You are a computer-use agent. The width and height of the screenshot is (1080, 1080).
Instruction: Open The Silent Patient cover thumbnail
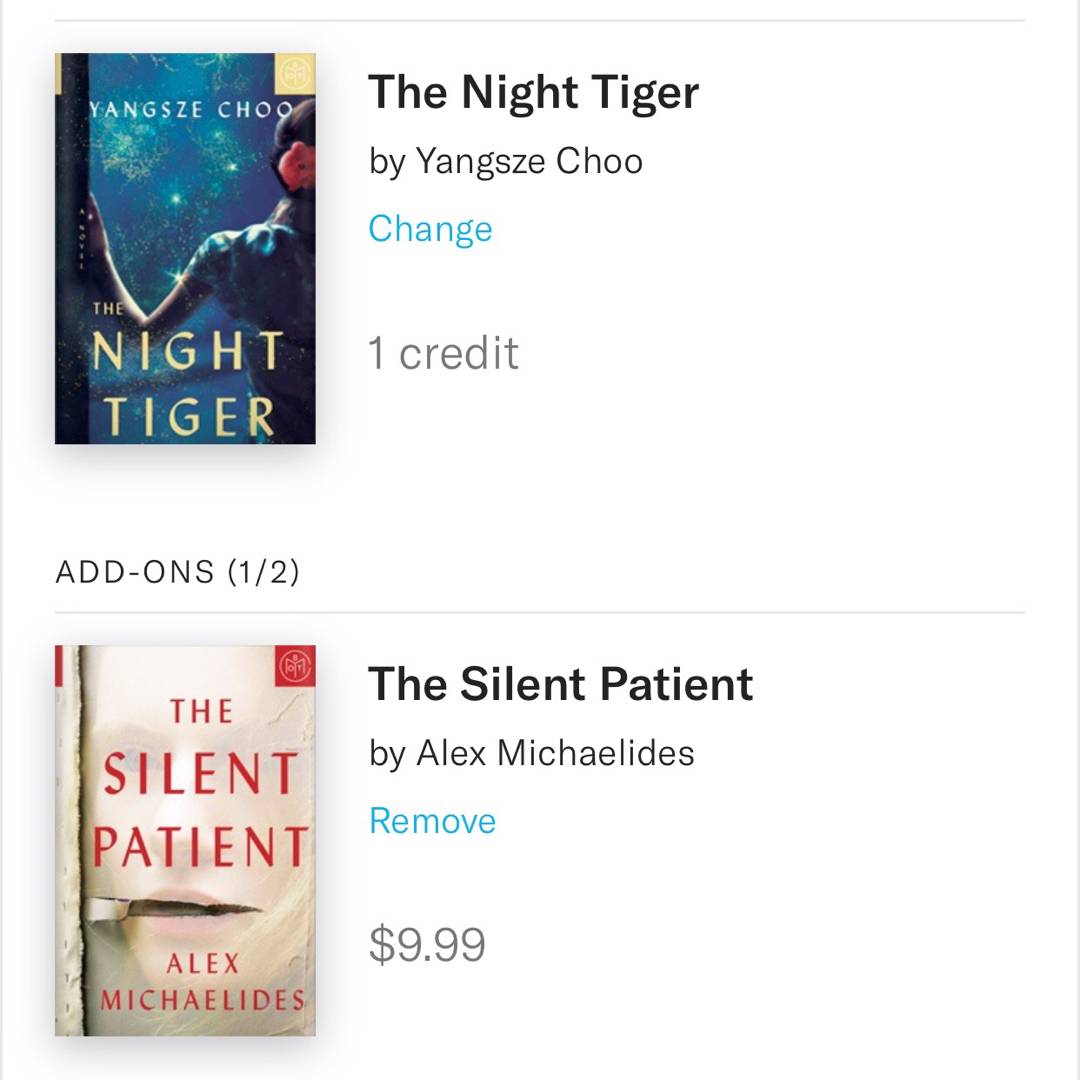pos(185,840)
